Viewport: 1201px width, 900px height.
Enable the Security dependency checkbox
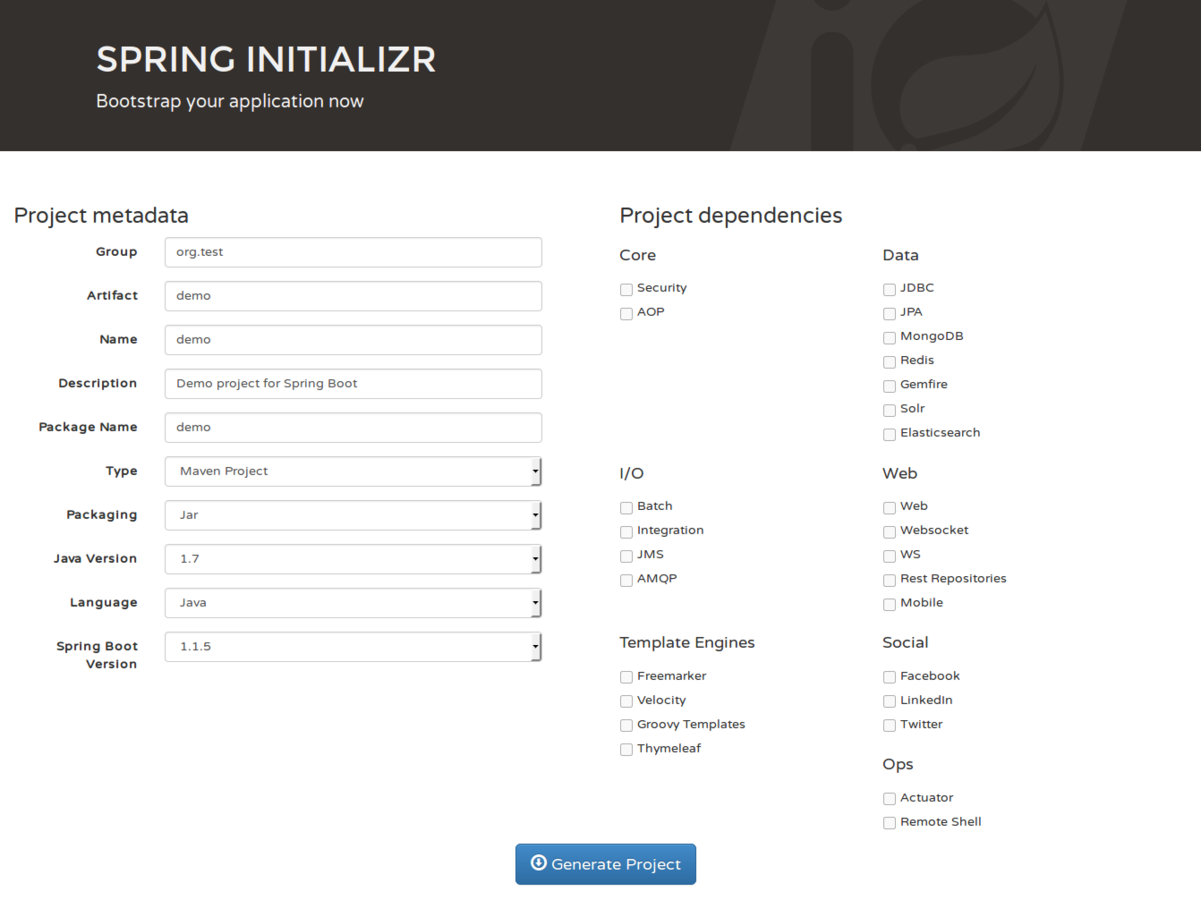(626, 289)
